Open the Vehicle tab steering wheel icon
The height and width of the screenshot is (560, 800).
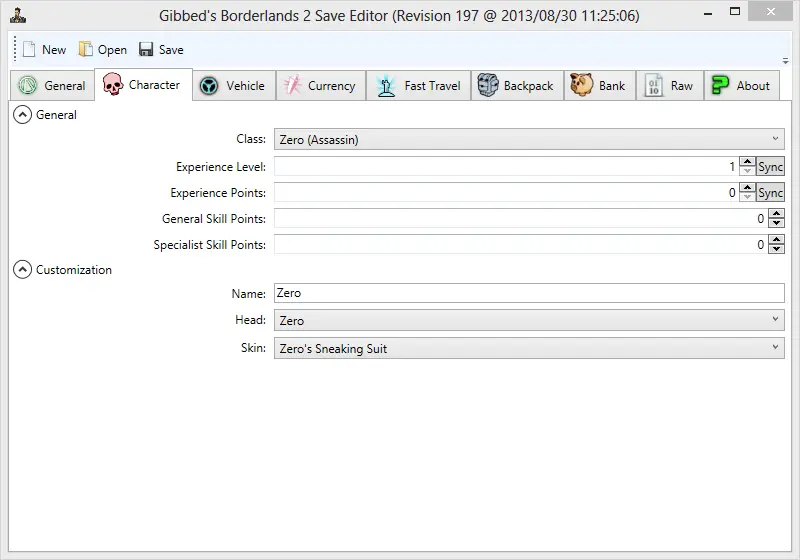coord(209,86)
